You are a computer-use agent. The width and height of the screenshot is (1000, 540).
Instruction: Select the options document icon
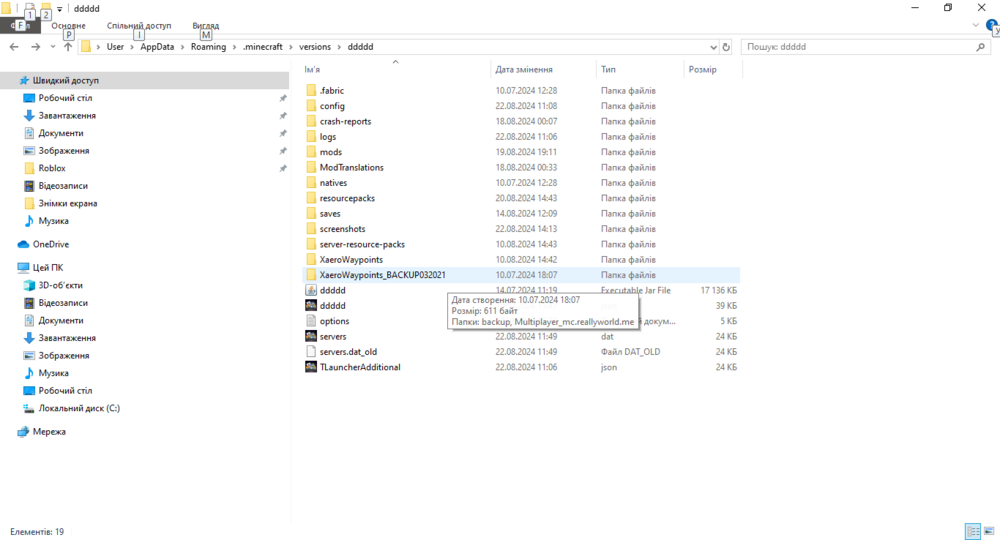pos(311,321)
